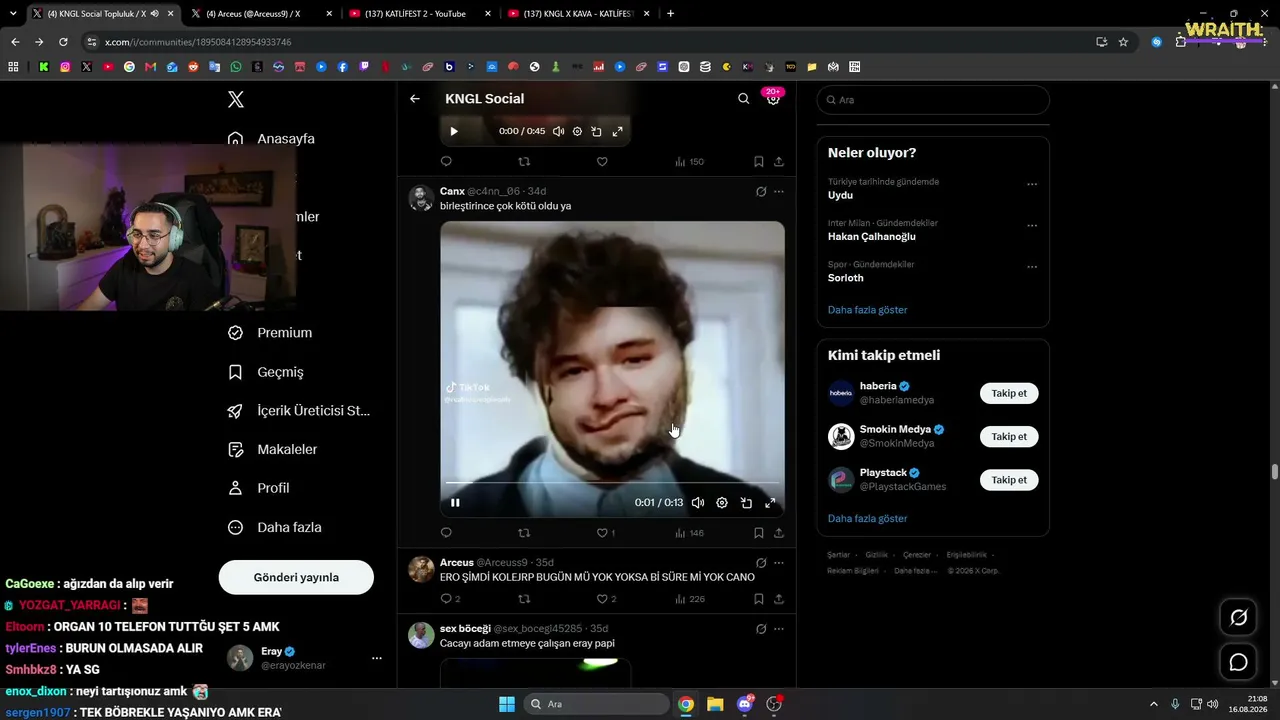
Task: Open settings gear on the Canx video
Action: tap(722, 503)
